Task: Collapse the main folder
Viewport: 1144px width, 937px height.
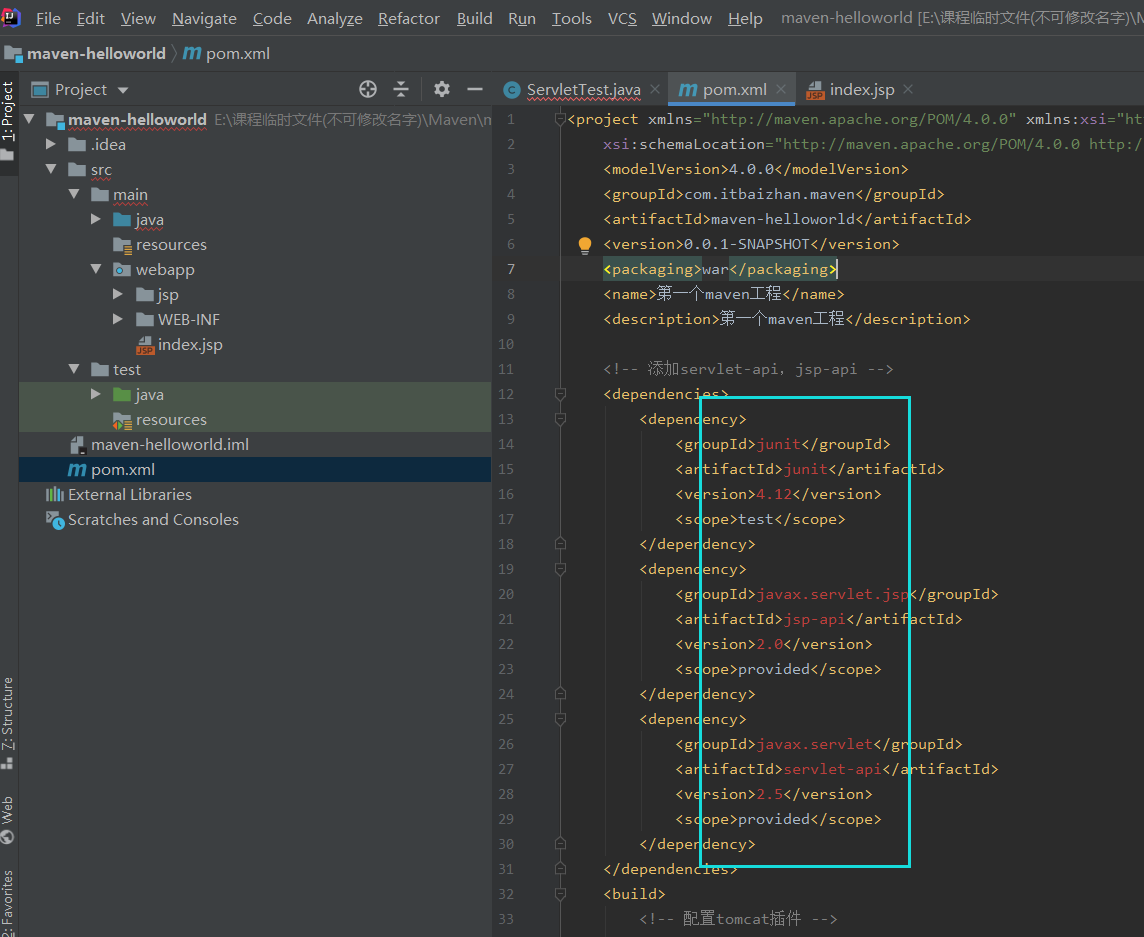Action: (74, 193)
